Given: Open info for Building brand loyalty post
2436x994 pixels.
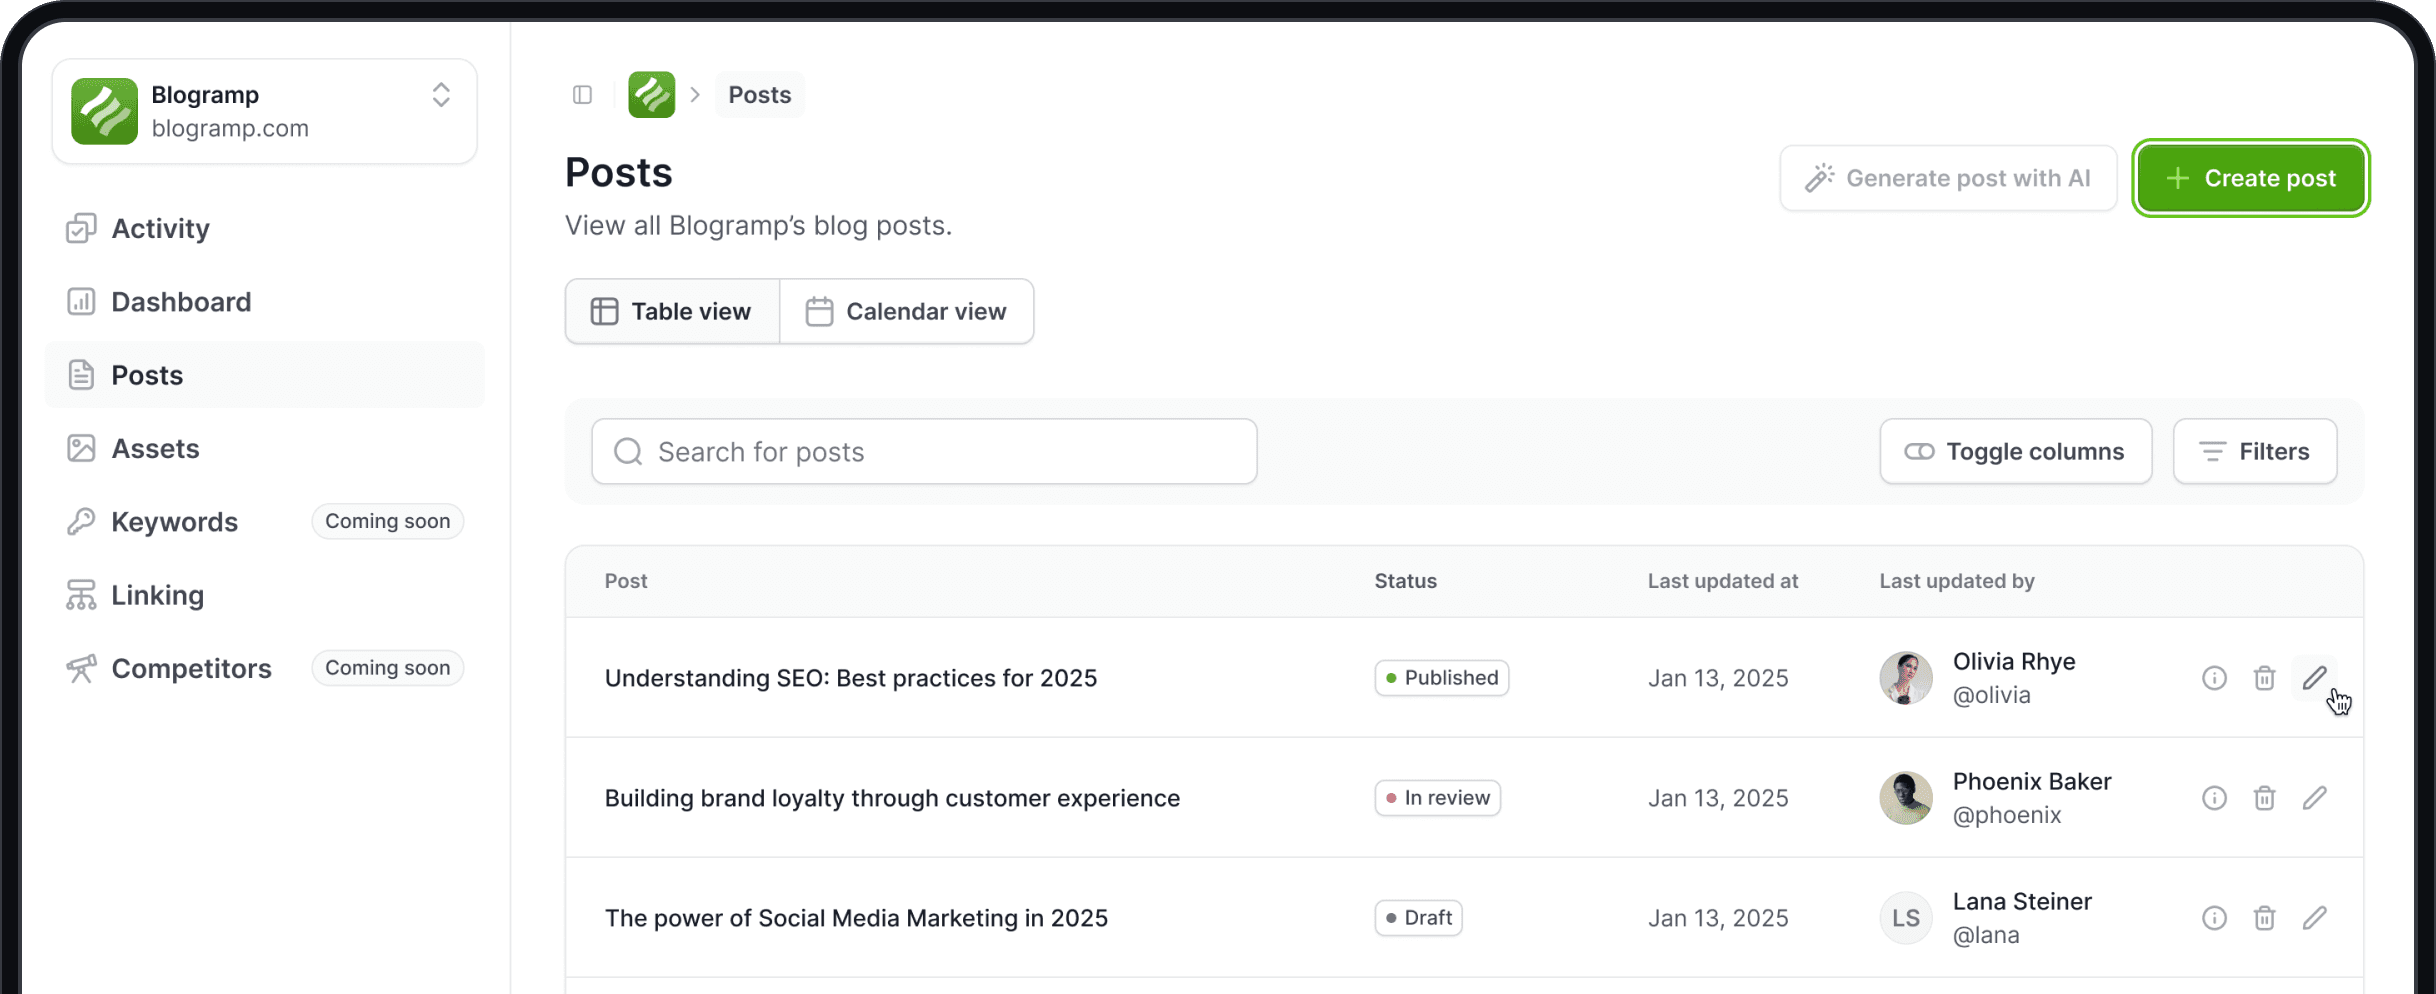Looking at the screenshot, I should [2214, 798].
